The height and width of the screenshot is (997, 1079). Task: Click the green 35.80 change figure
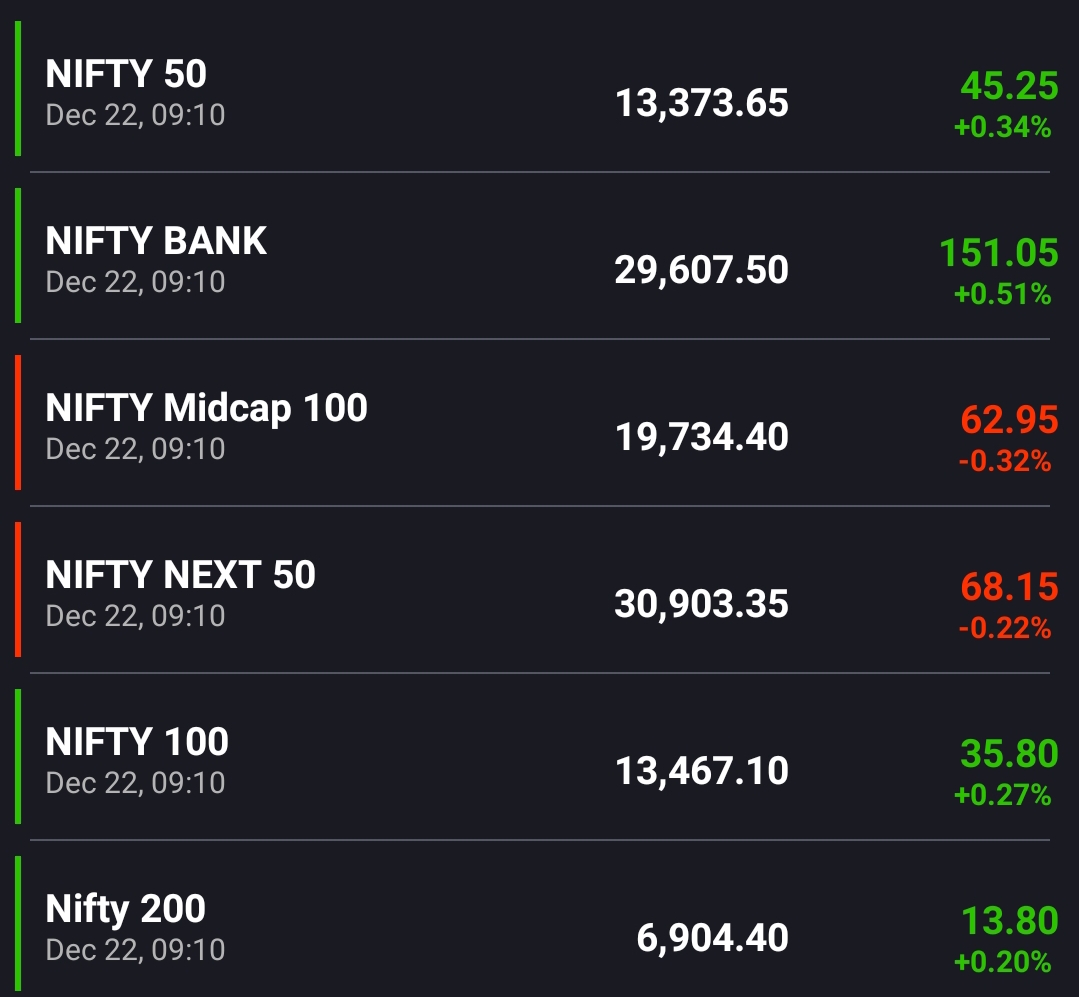point(1008,754)
